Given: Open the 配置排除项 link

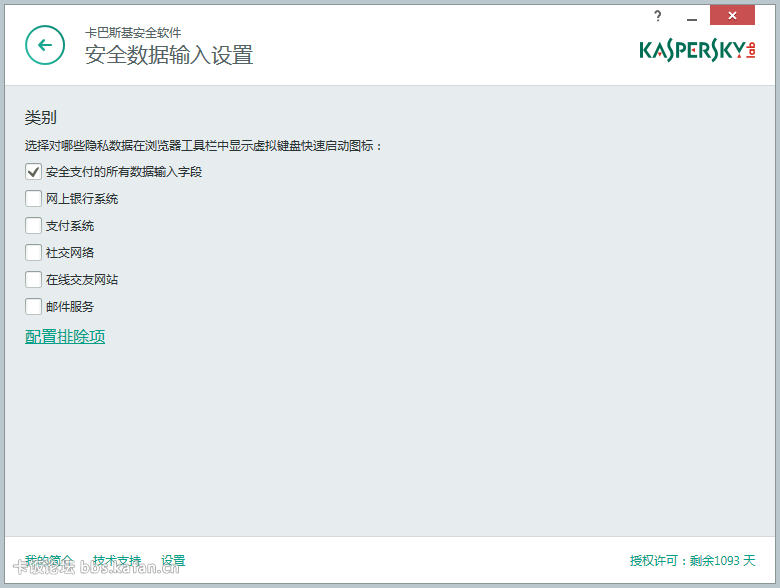Looking at the screenshot, I should (65, 337).
